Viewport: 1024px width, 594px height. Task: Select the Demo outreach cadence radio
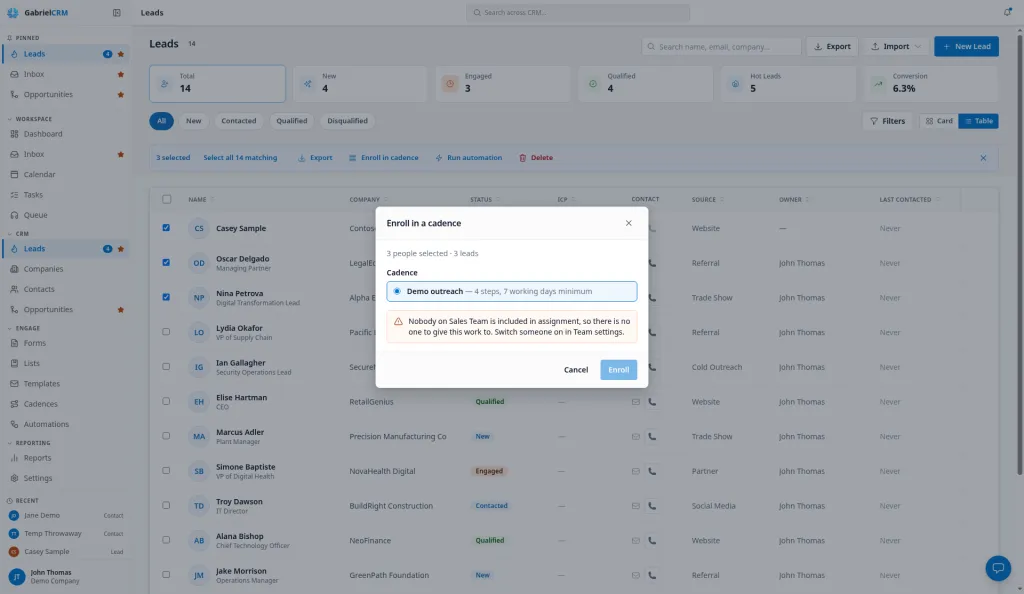click(397, 291)
